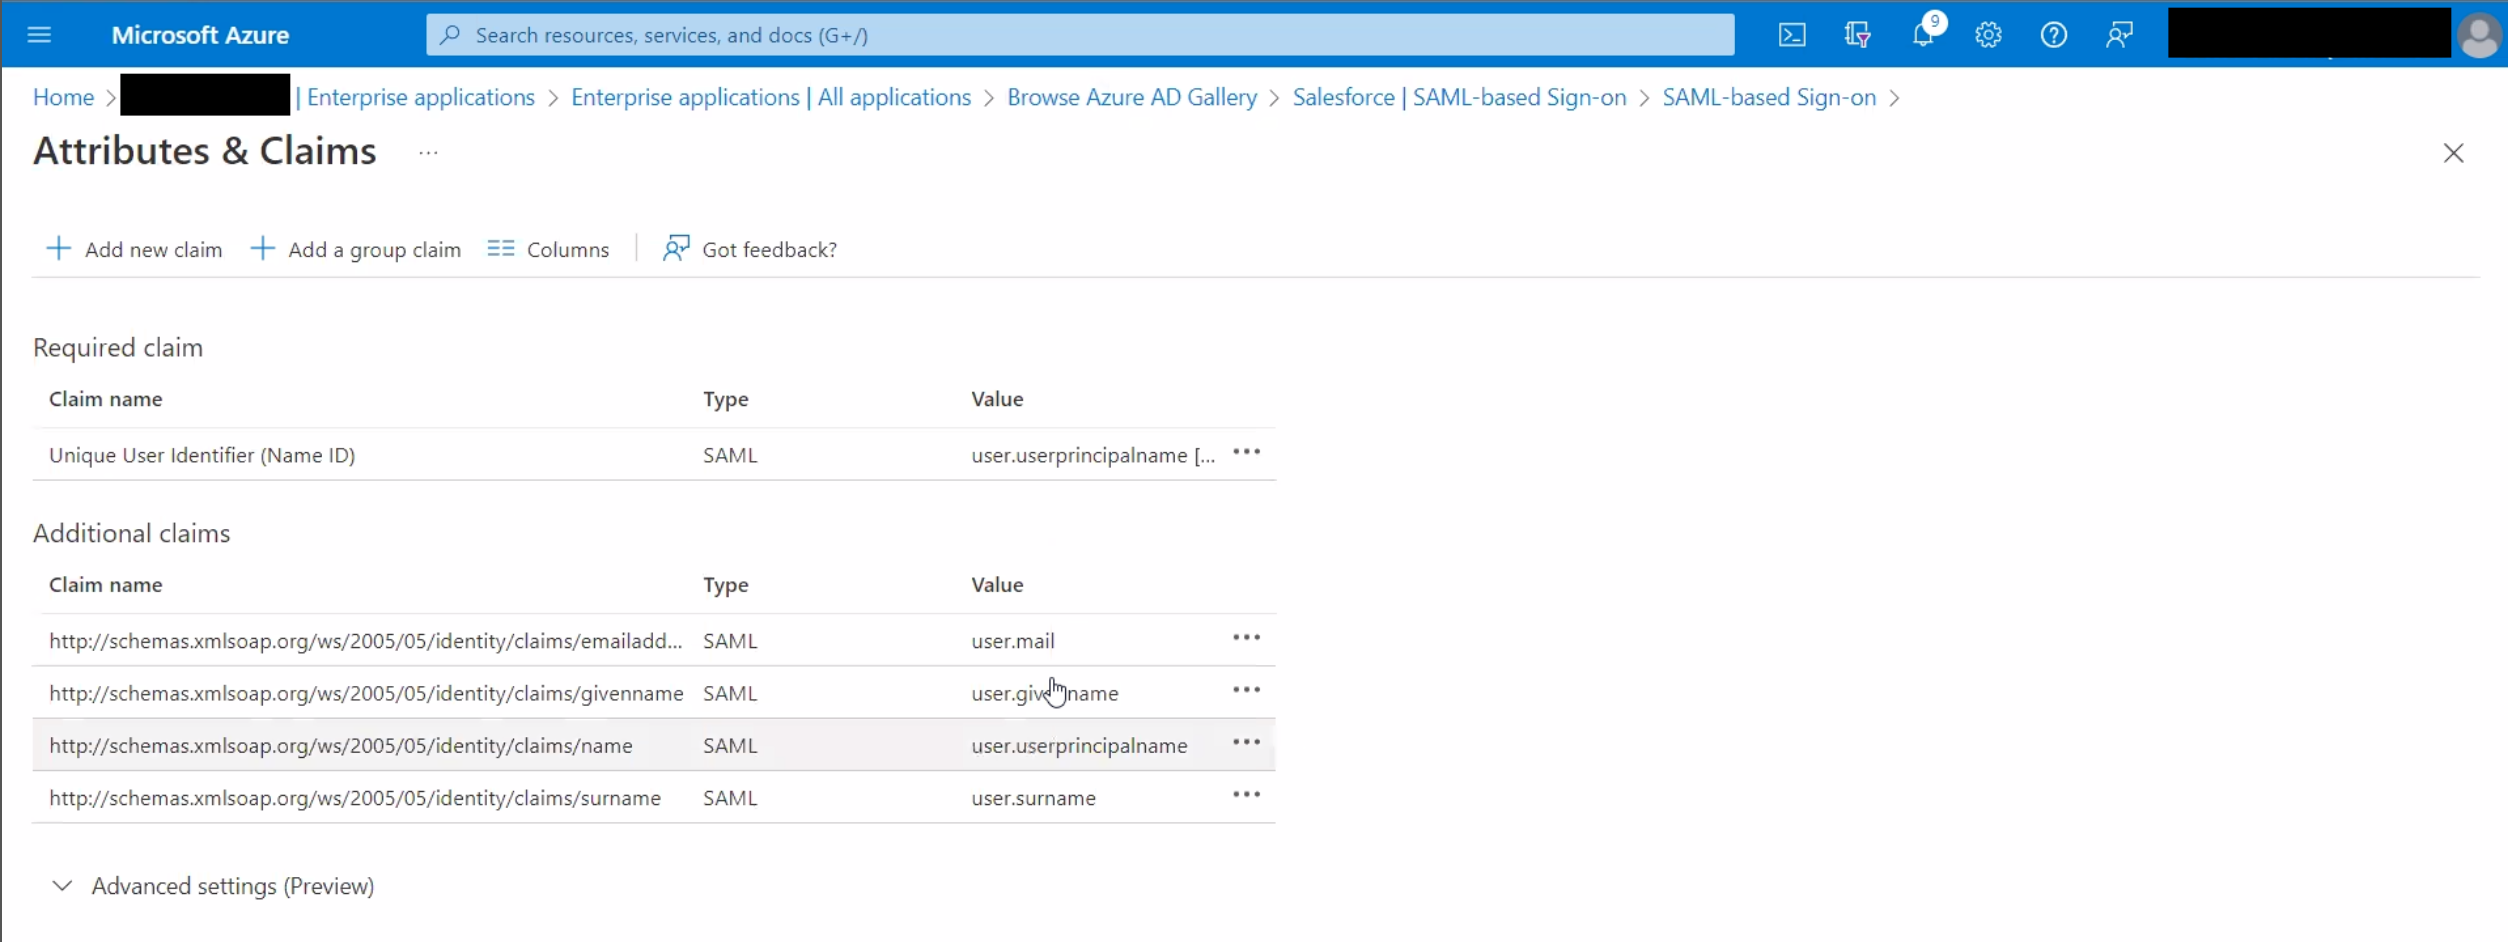This screenshot has height=942, width=2508.
Task: Open Browse Azure AD Gallery breadcrumb
Action: click(x=1132, y=97)
